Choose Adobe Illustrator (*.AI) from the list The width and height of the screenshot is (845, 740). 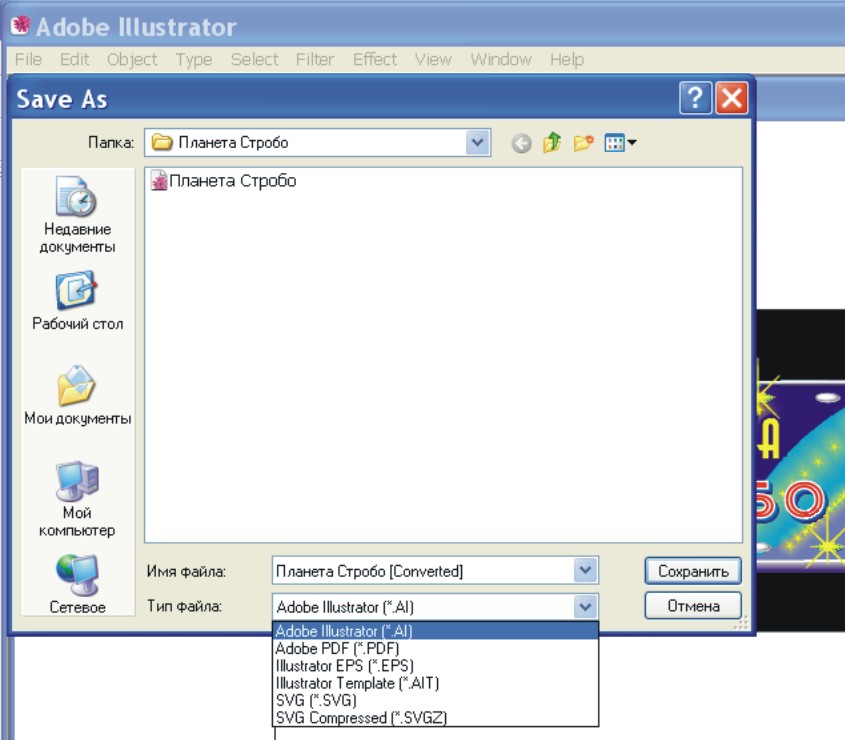coord(435,631)
